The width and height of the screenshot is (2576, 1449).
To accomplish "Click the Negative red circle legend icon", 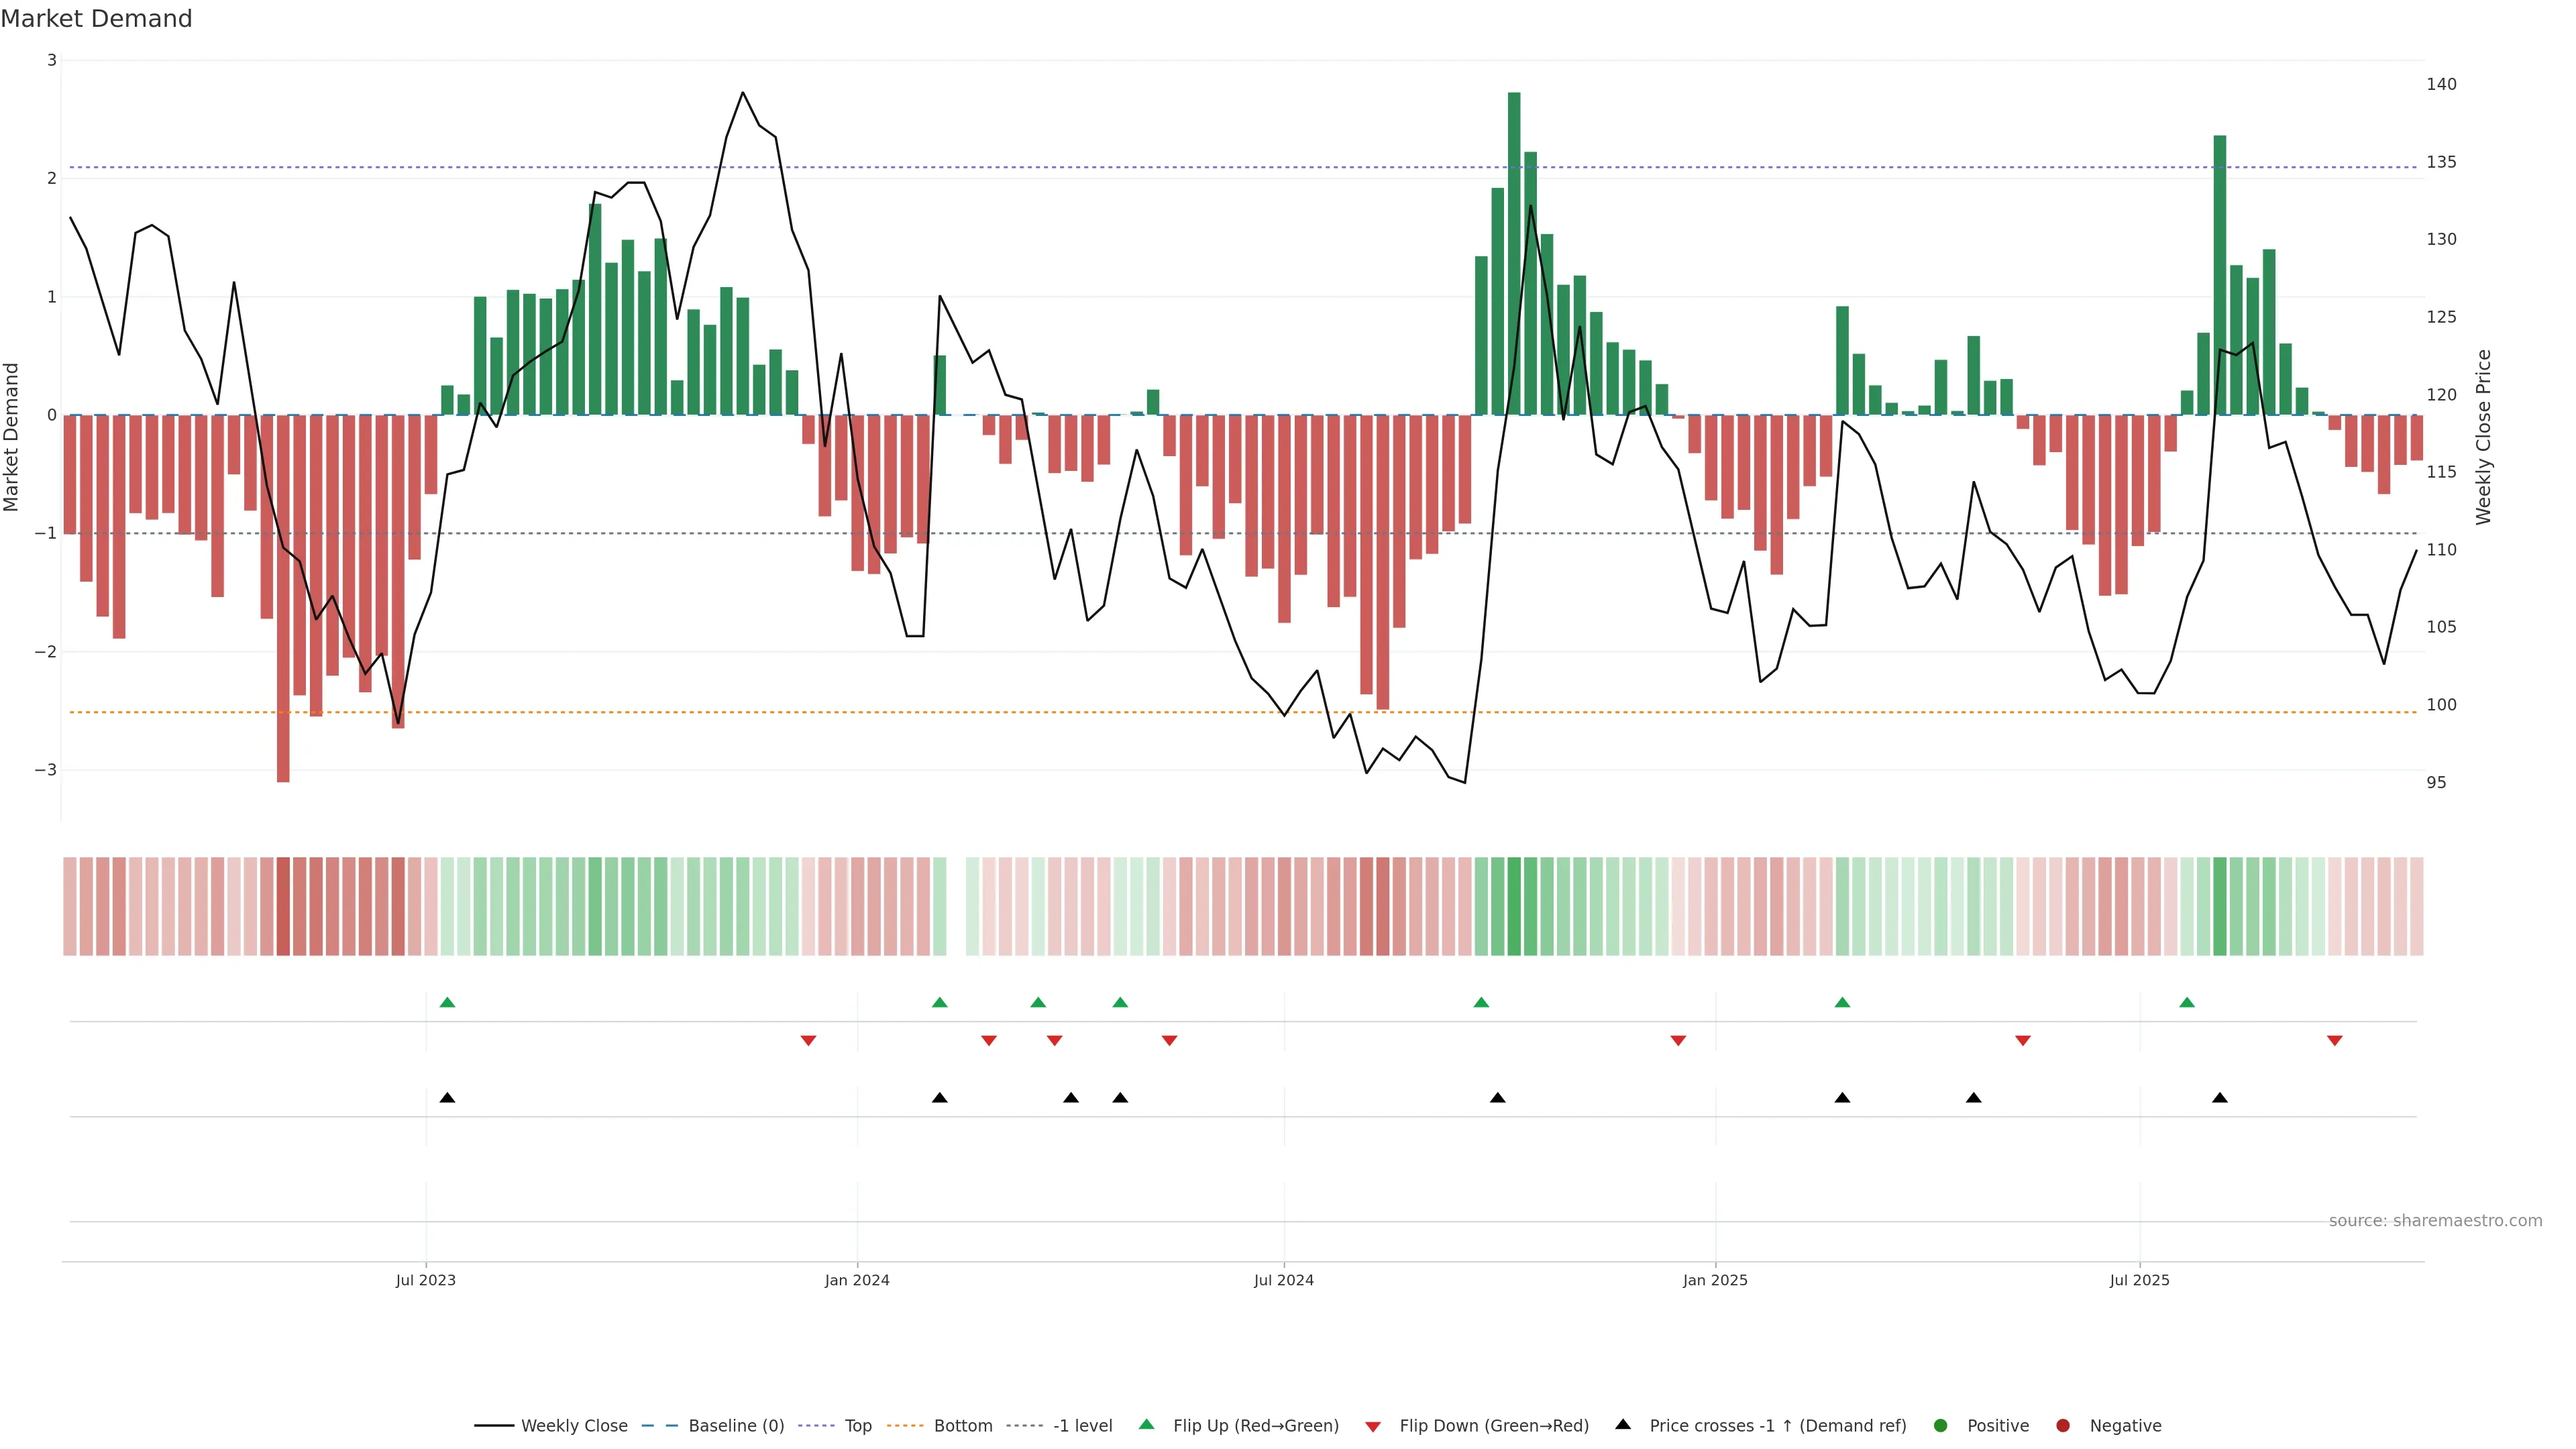I will pos(2062,1425).
